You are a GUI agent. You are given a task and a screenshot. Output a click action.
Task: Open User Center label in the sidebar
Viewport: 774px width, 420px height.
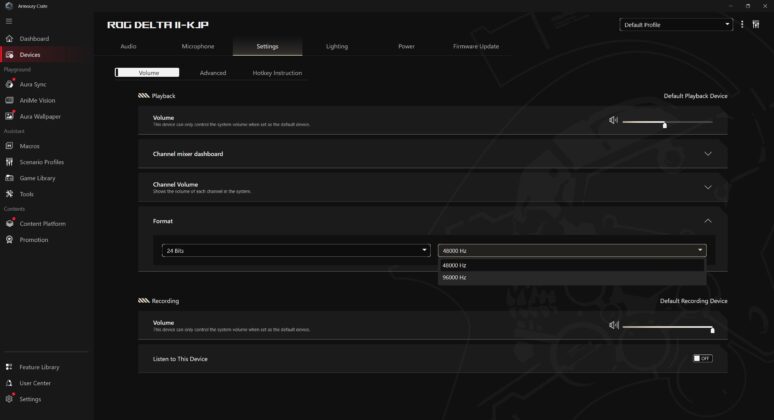tap(35, 383)
